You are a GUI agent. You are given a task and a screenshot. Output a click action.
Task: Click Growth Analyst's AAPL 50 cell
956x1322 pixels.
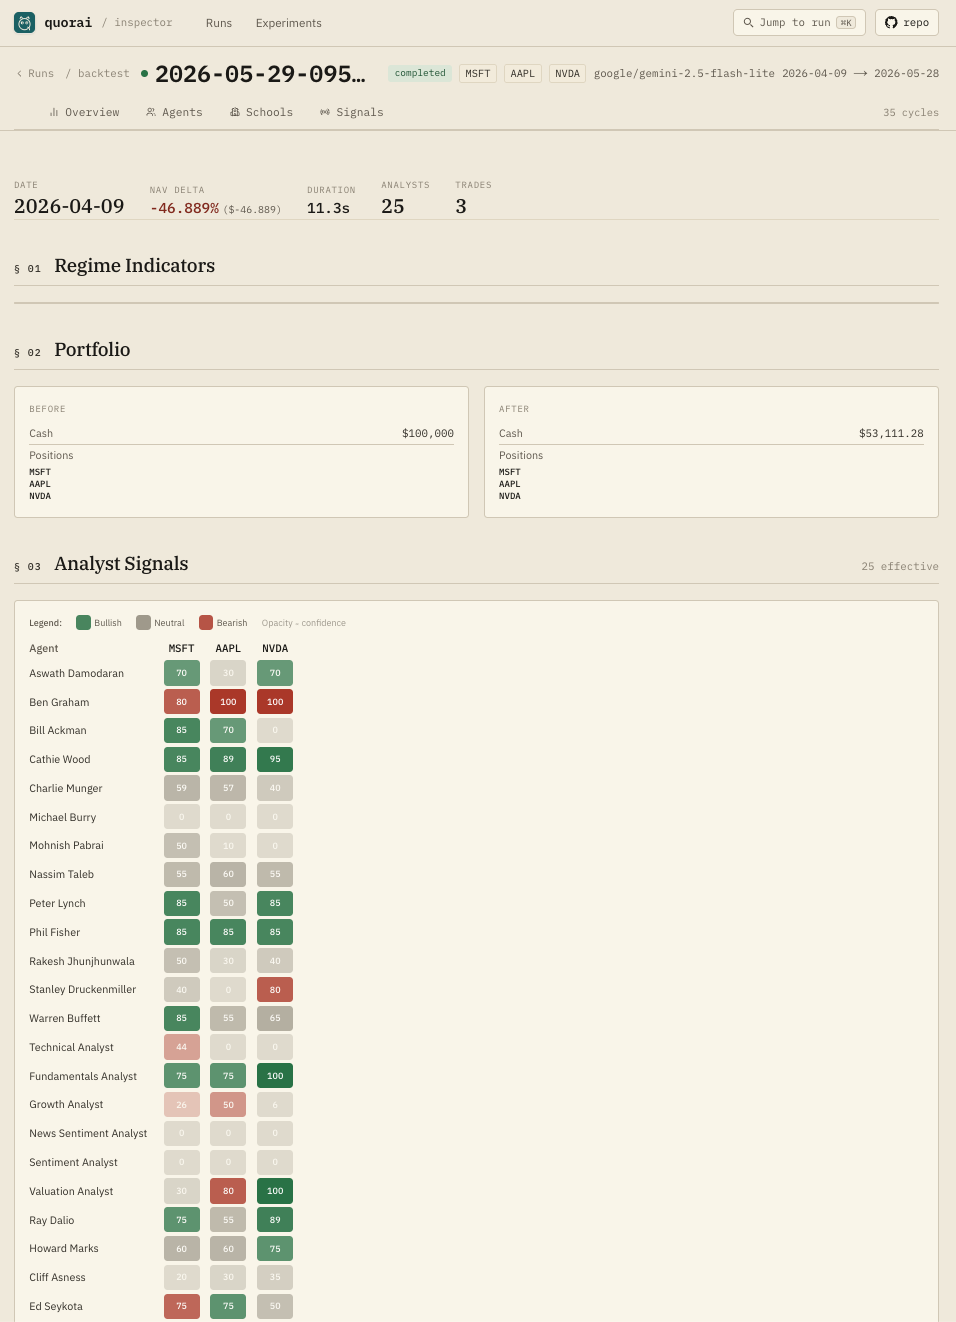(x=228, y=1105)
